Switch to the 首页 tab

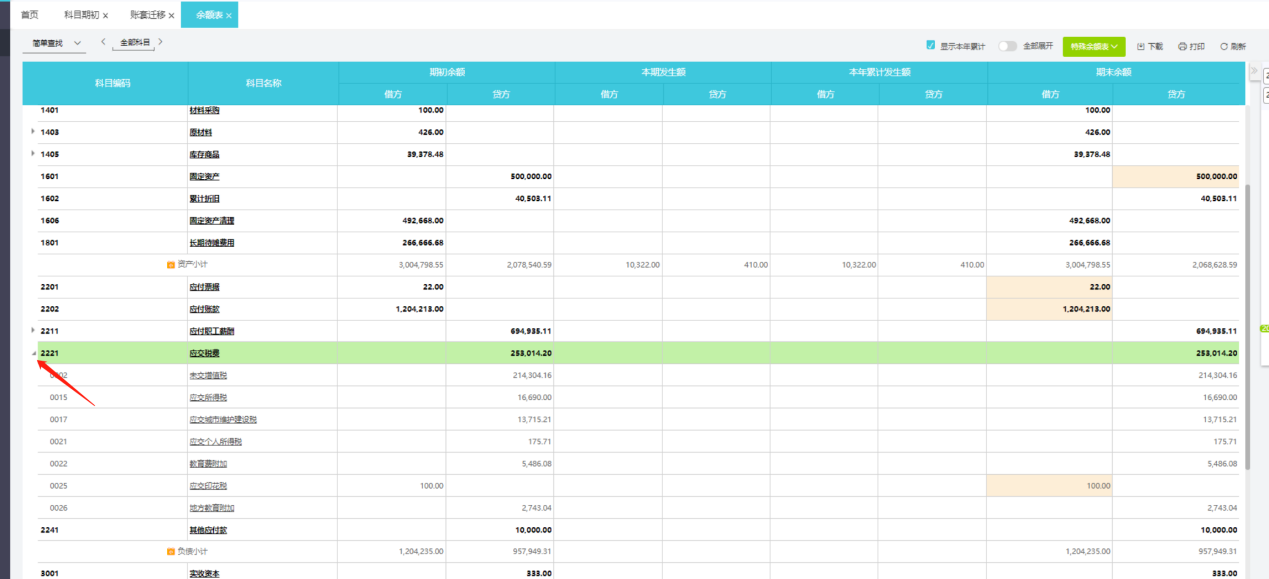(x=30, y=15)
